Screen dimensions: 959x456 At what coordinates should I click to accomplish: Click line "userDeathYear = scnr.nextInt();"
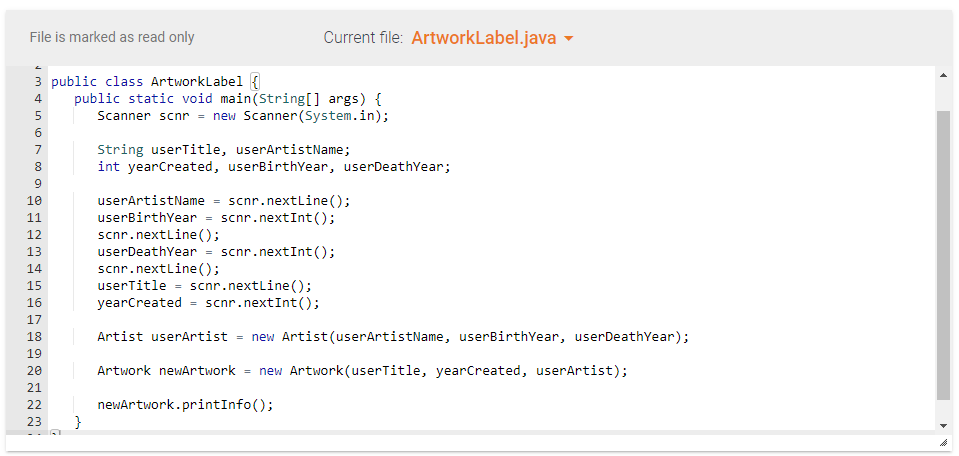217,252
